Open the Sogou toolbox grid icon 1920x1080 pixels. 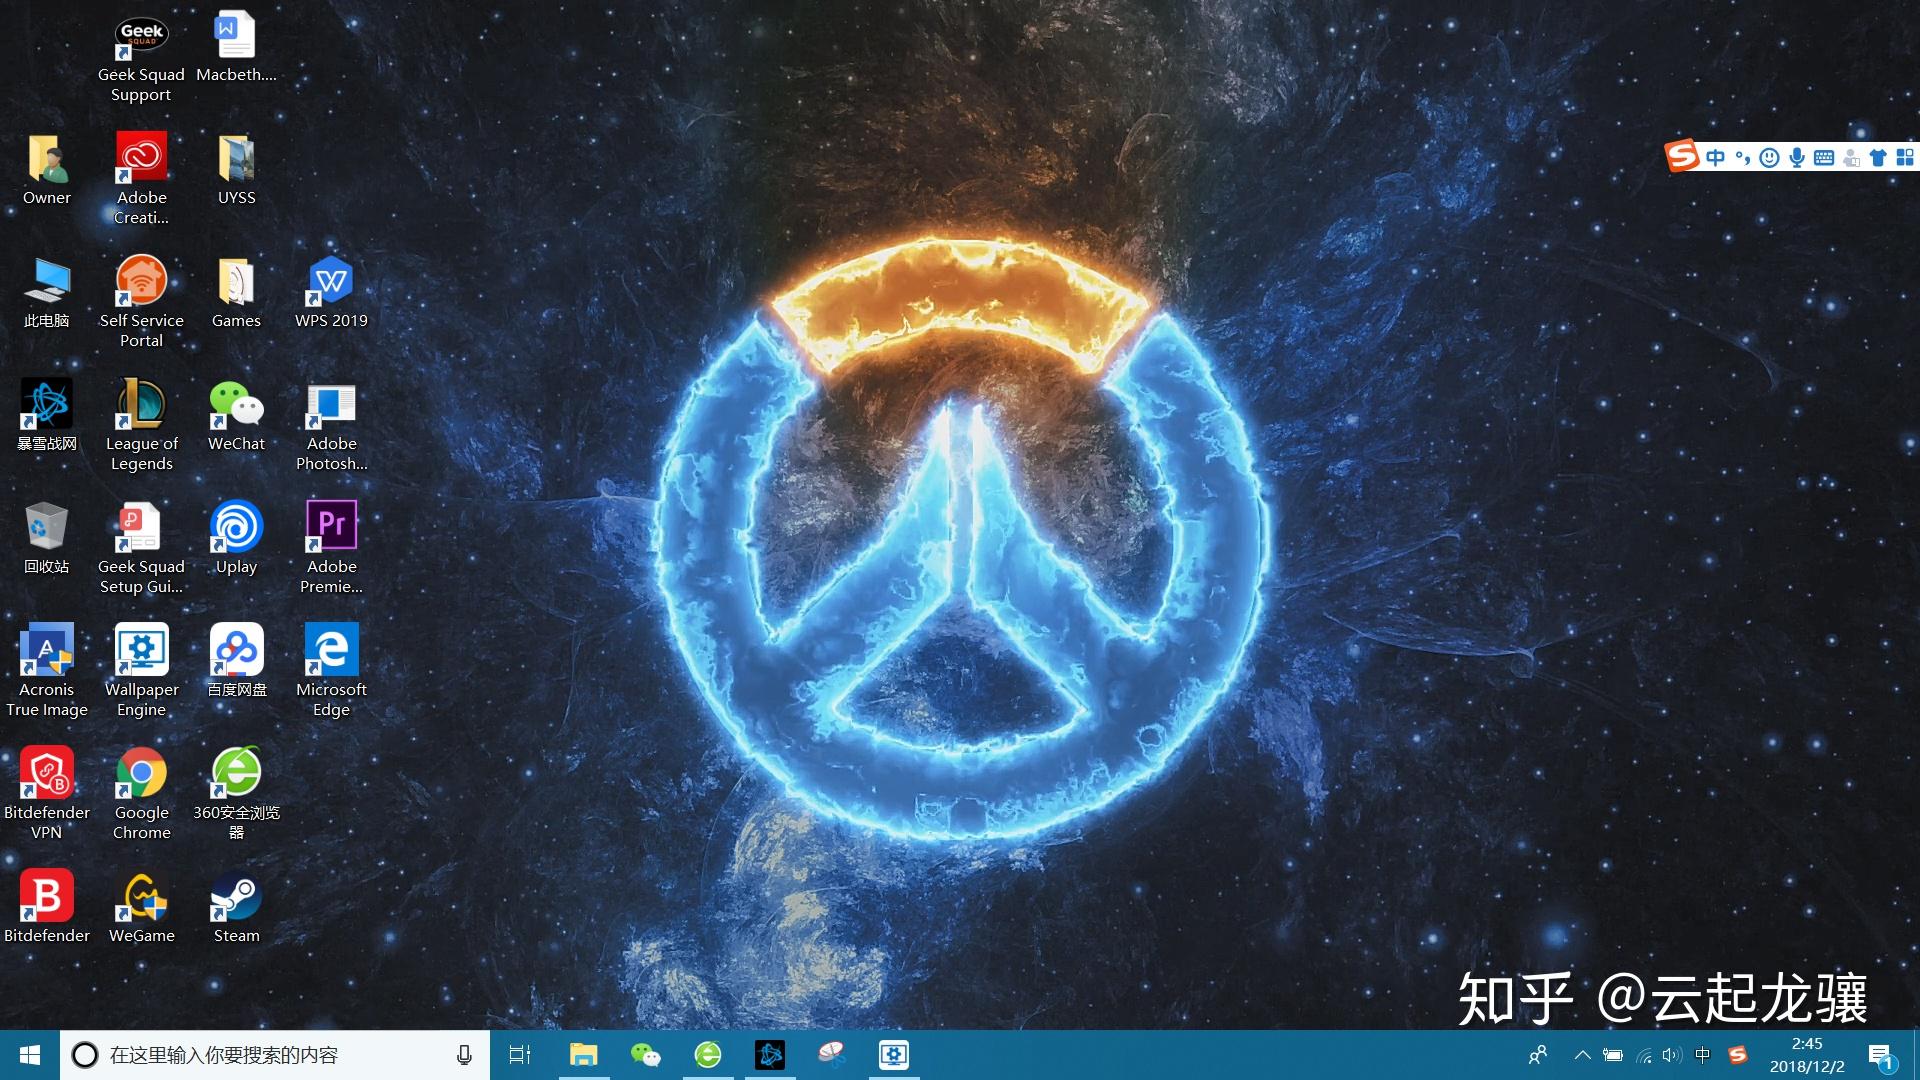point(1905,158)
